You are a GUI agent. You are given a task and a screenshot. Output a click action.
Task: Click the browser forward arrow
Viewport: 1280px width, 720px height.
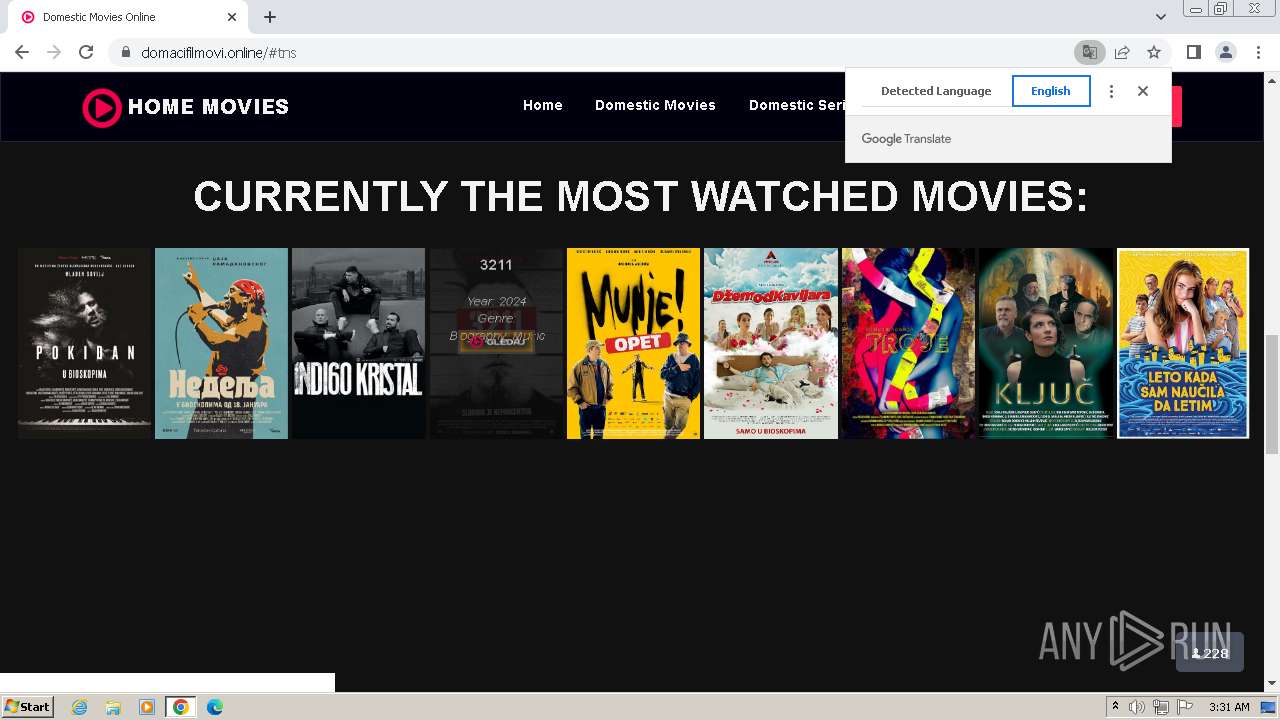pos(54,52)
